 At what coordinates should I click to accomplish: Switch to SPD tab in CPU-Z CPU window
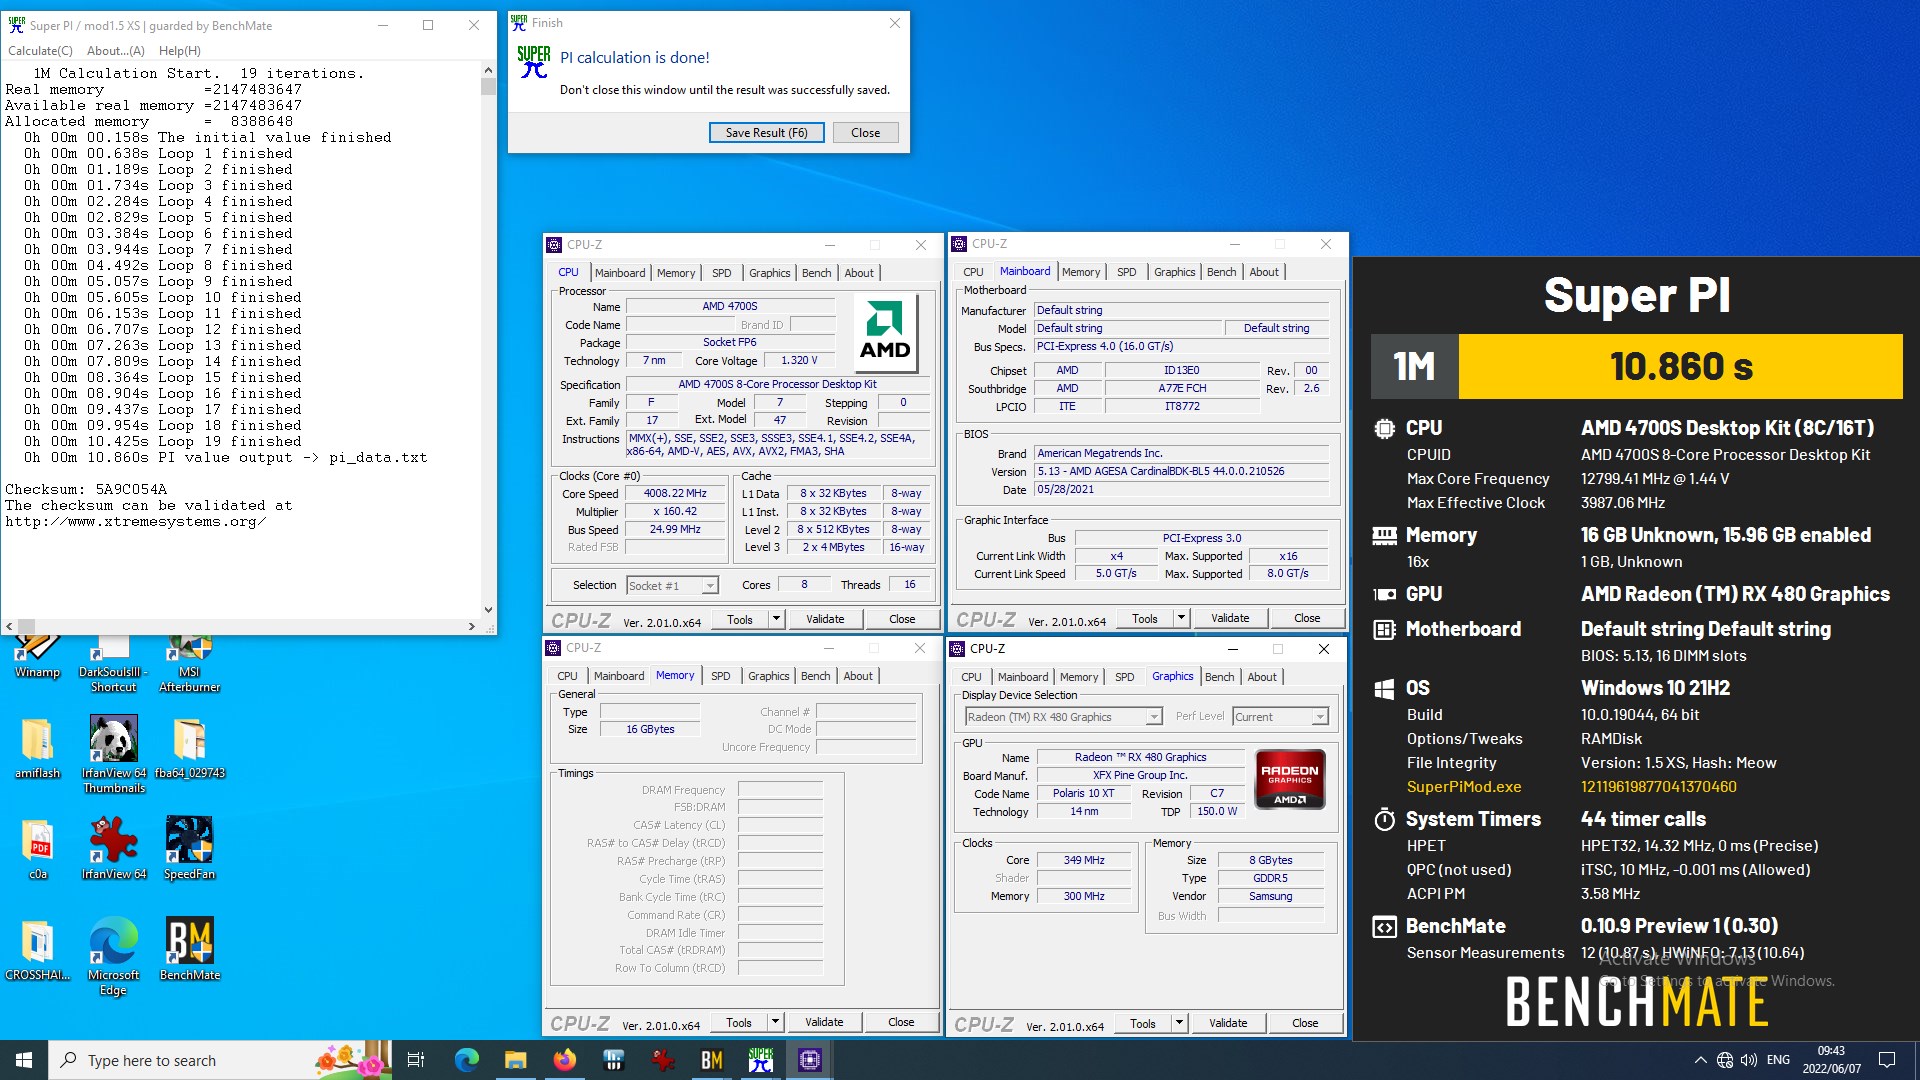pyautogui.click(x=721, y=273)
